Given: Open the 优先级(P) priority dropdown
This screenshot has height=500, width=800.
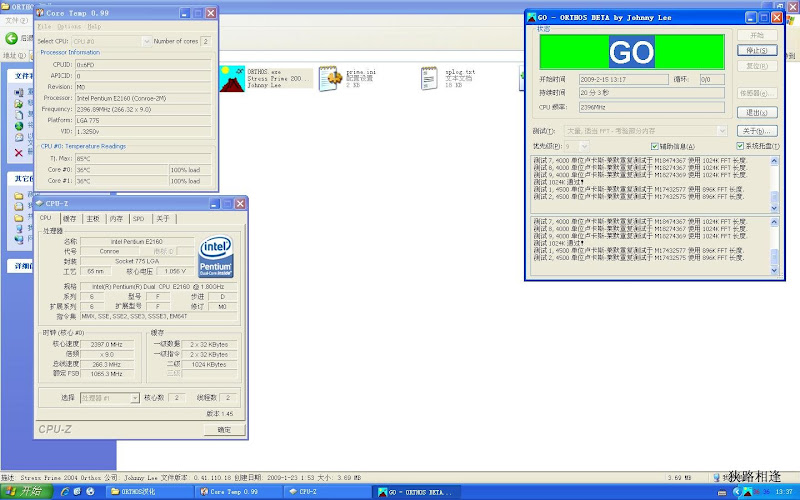Looking at the screenshot, I should pos(584,146).
